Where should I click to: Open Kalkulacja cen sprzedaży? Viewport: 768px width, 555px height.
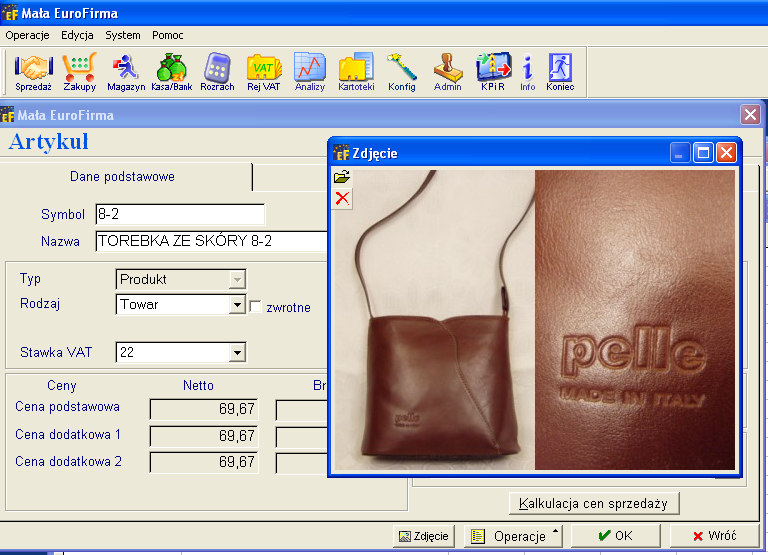tap(594, 504)
